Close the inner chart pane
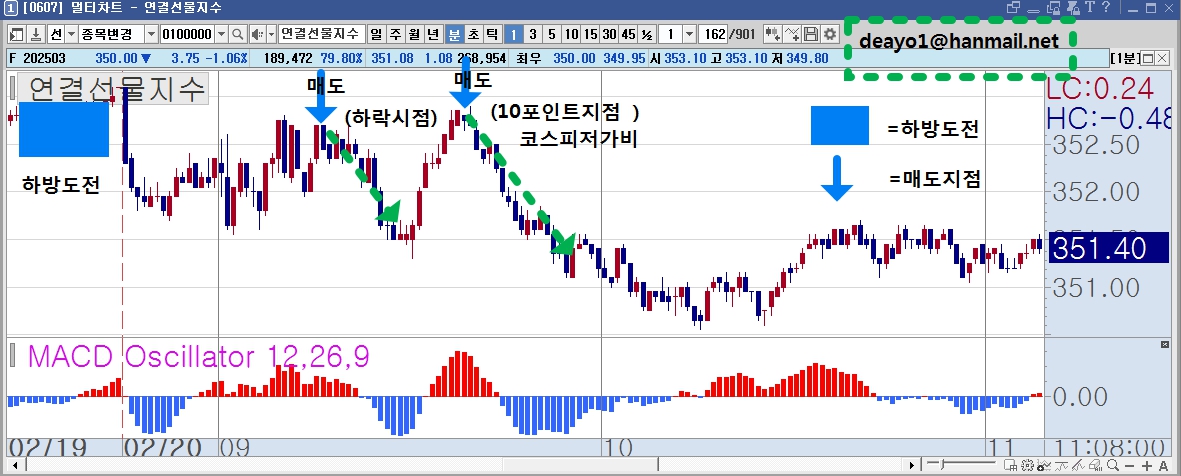 pos(1162,59)
